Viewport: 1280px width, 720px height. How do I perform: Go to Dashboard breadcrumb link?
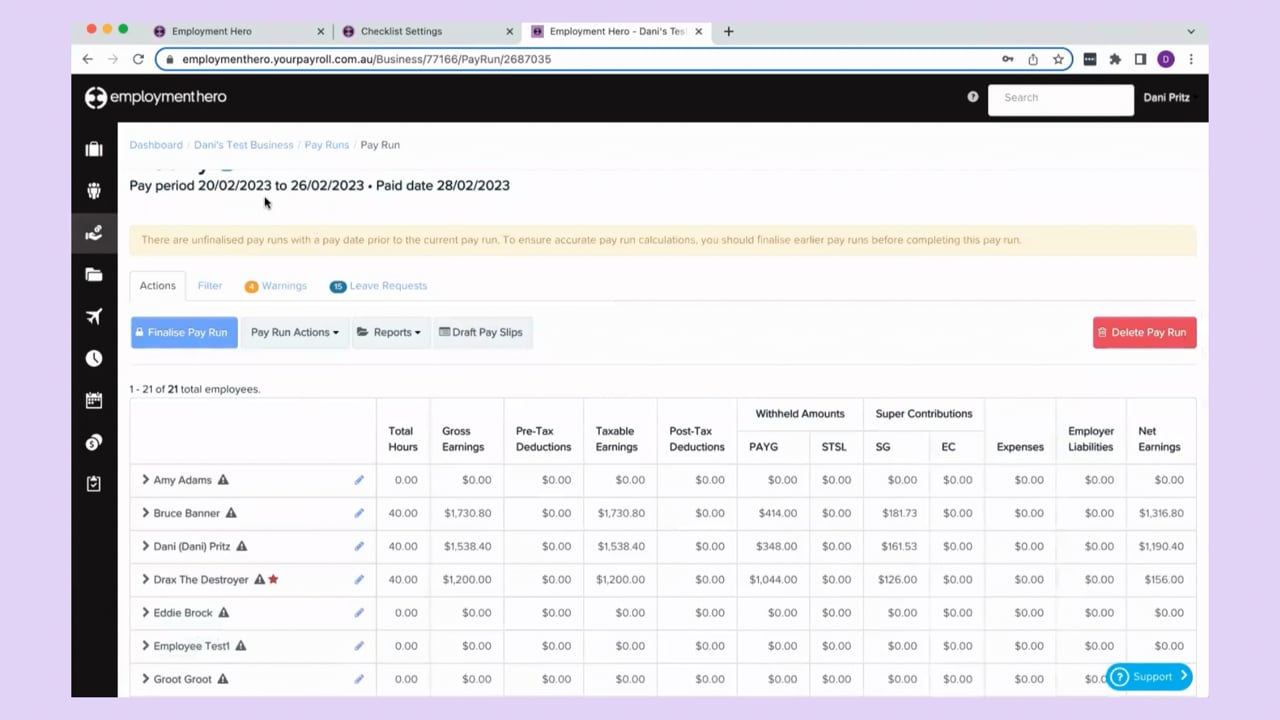156,145
